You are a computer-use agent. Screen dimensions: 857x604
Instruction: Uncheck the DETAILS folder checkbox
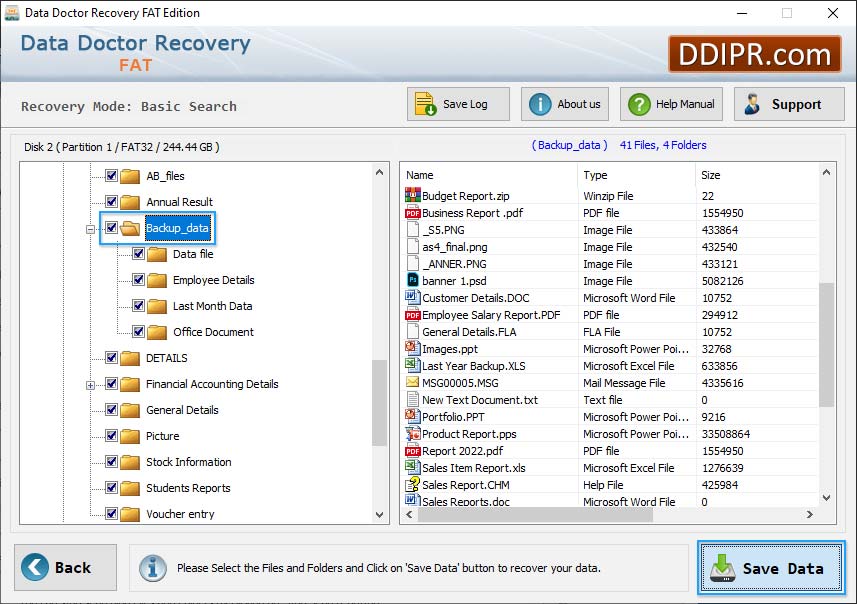tap(111, 357)
